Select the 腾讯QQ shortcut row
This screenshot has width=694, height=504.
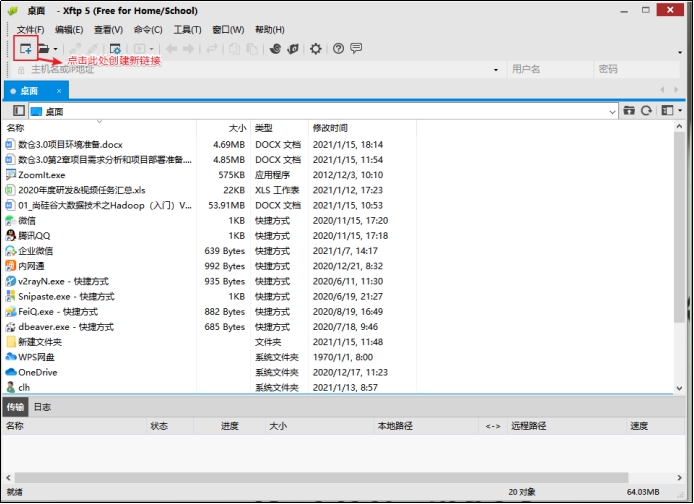[x=208, y=236]
